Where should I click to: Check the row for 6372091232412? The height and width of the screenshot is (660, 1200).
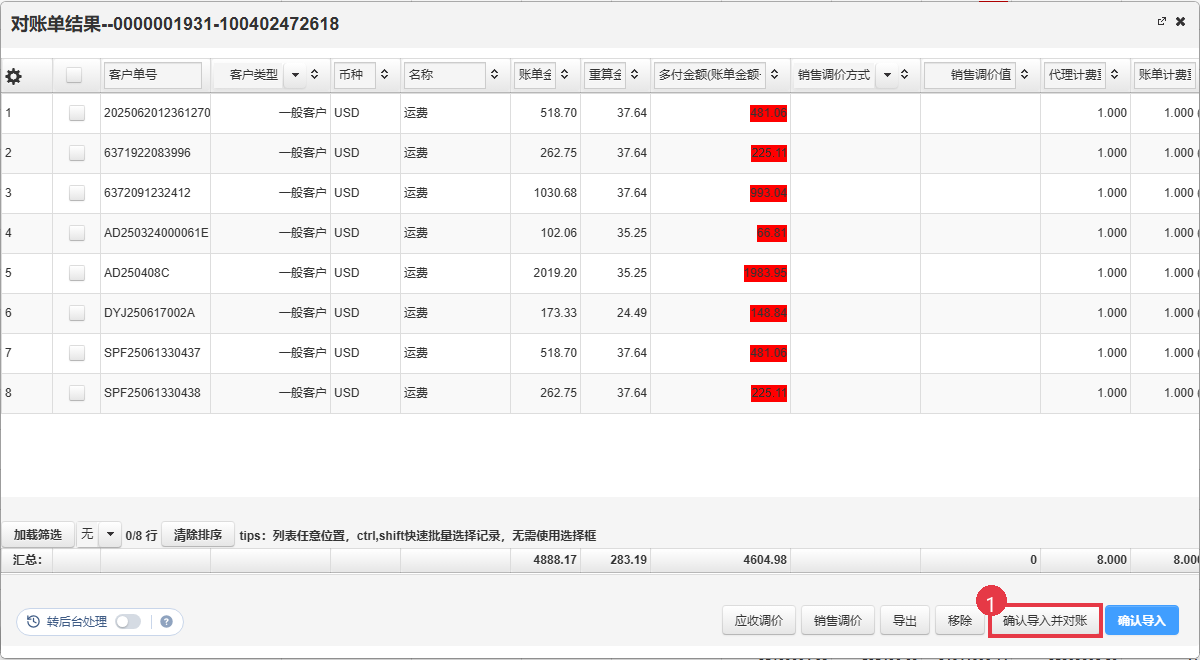click(x=77, y=194)
